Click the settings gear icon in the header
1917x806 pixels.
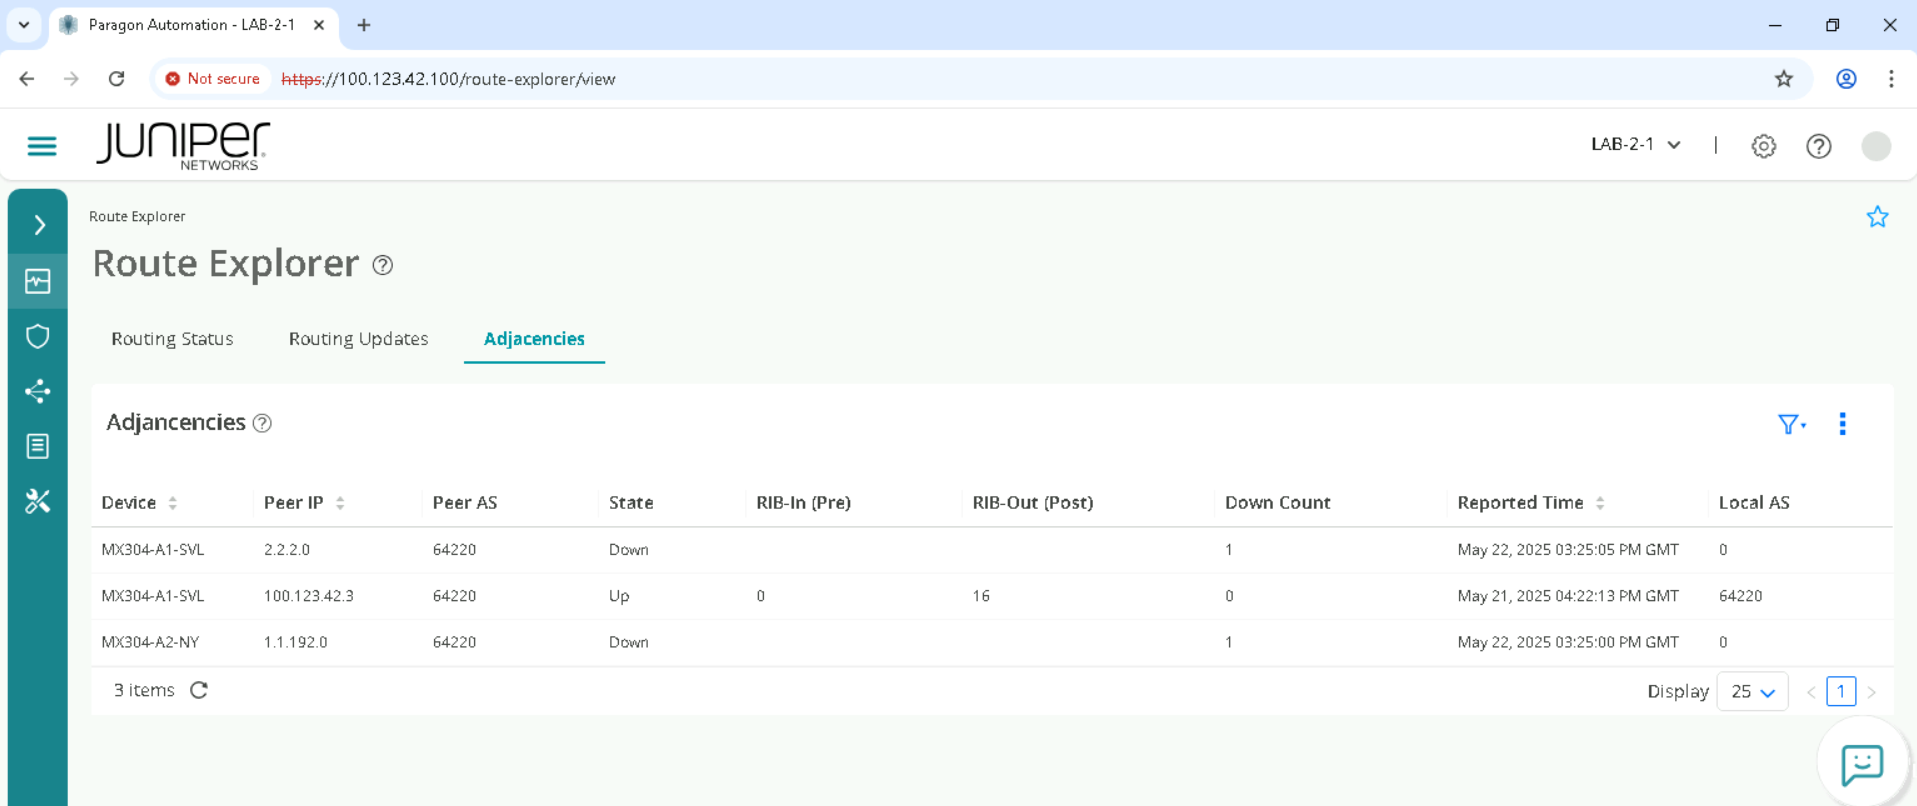1763,146
